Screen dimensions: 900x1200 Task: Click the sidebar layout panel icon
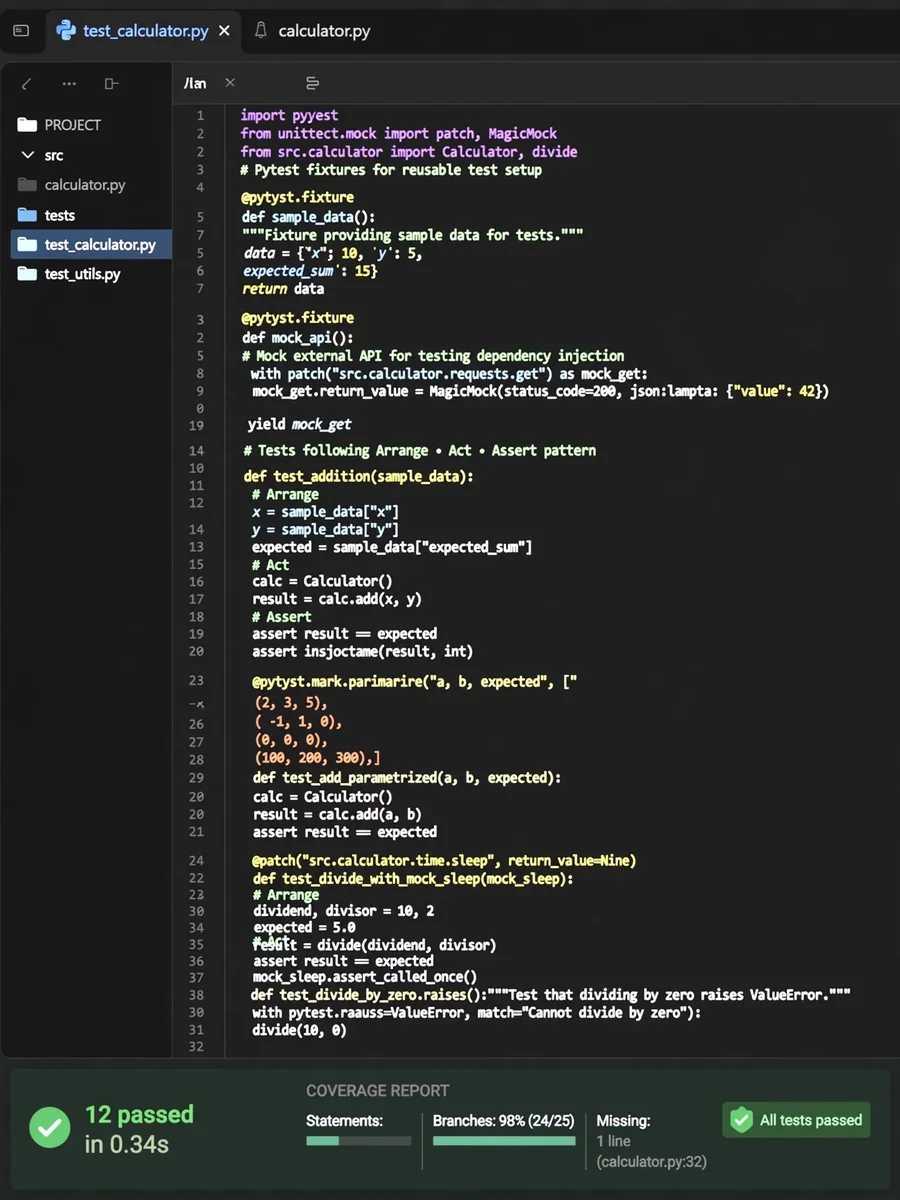[111, 84]
